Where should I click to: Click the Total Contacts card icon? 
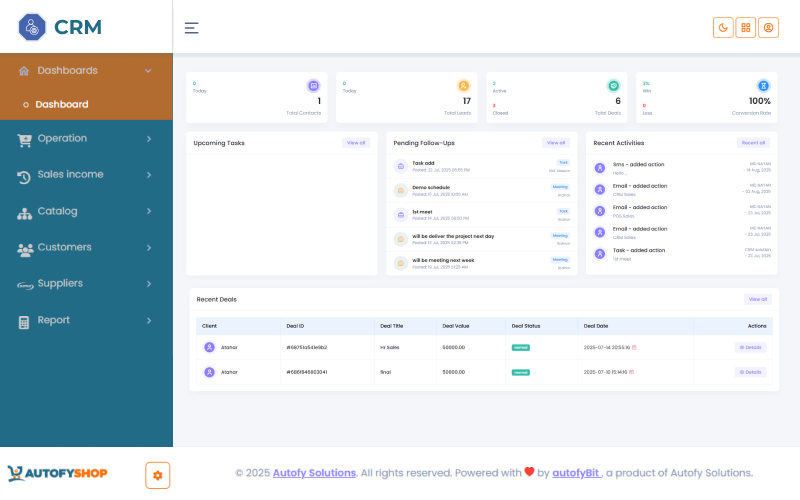[x=313, y=86]
